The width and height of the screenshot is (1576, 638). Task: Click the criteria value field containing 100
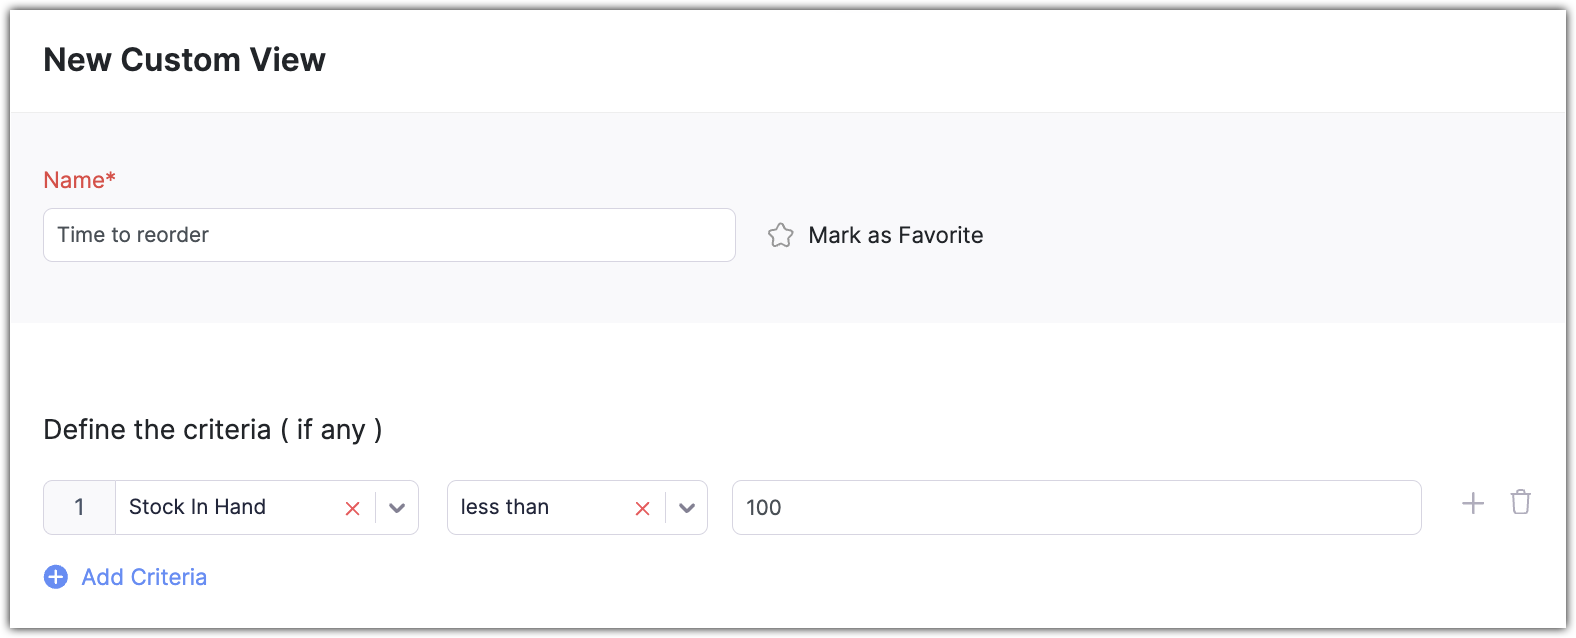[1076, 507]
